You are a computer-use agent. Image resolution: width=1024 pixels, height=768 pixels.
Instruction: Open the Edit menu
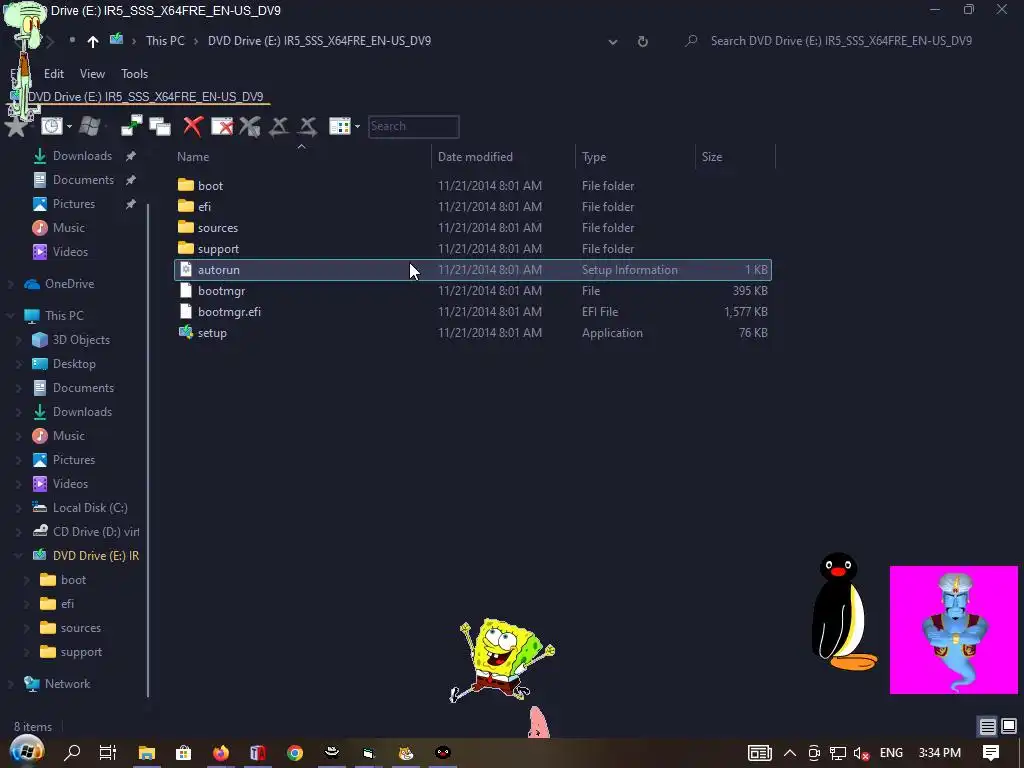tap(54, 74)
